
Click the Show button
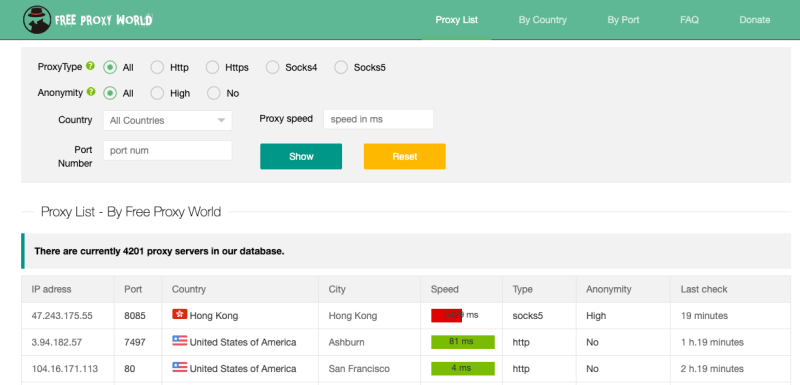(301, 157)
